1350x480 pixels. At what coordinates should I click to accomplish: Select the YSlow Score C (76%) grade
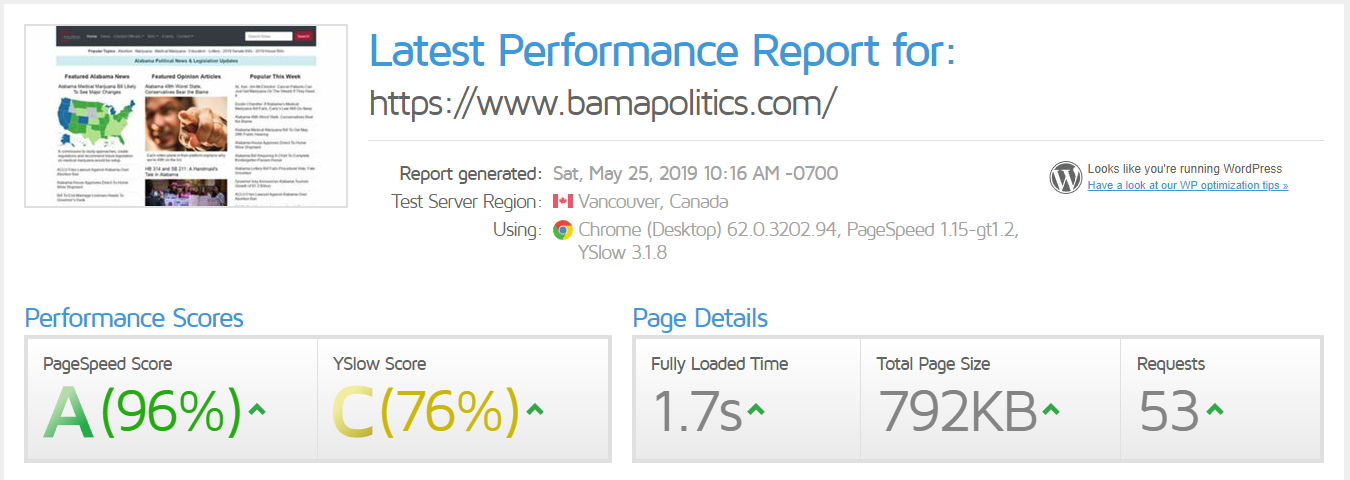[426, 411]
